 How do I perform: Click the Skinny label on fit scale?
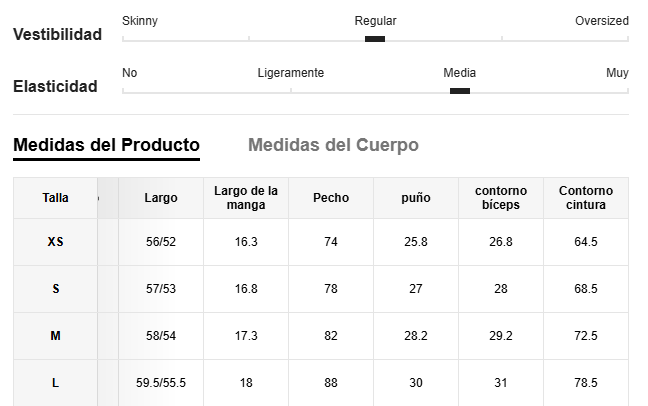(x=140, y=21)
